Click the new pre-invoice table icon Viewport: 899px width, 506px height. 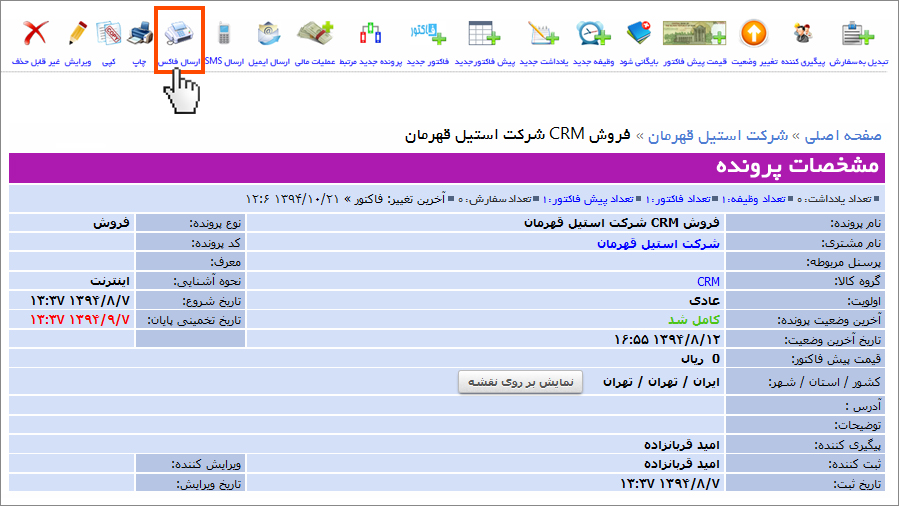[484, 33]
